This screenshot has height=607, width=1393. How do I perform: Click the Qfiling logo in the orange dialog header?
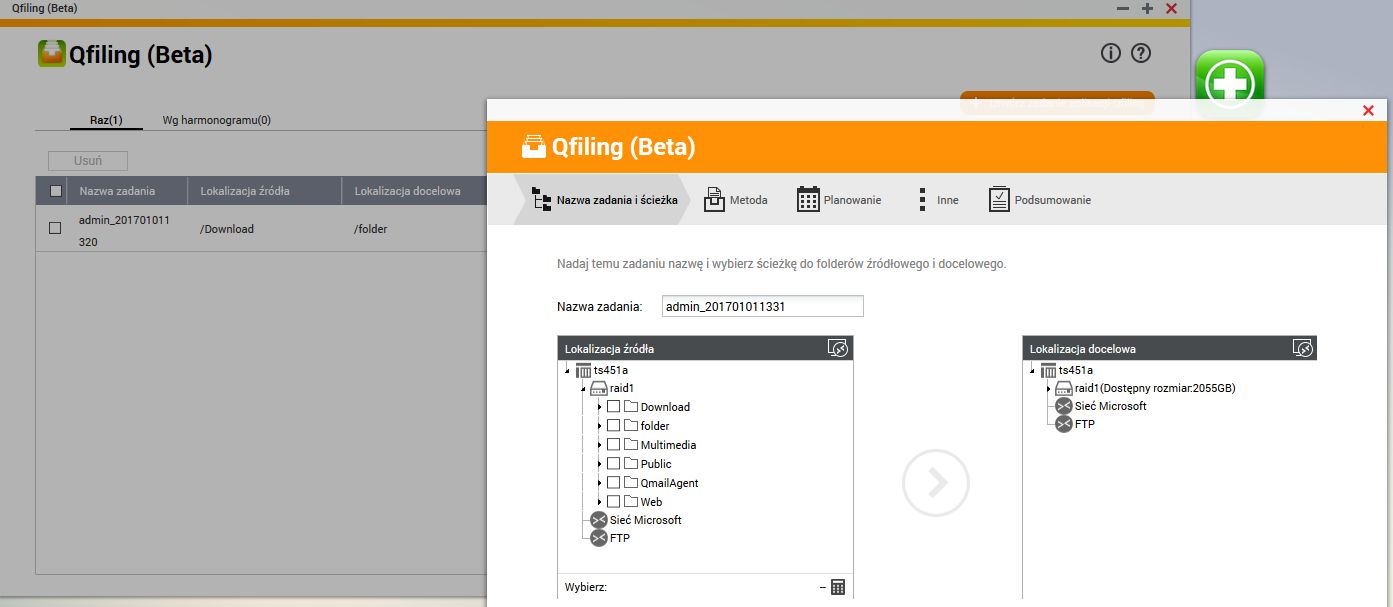(x=534, y=147)
